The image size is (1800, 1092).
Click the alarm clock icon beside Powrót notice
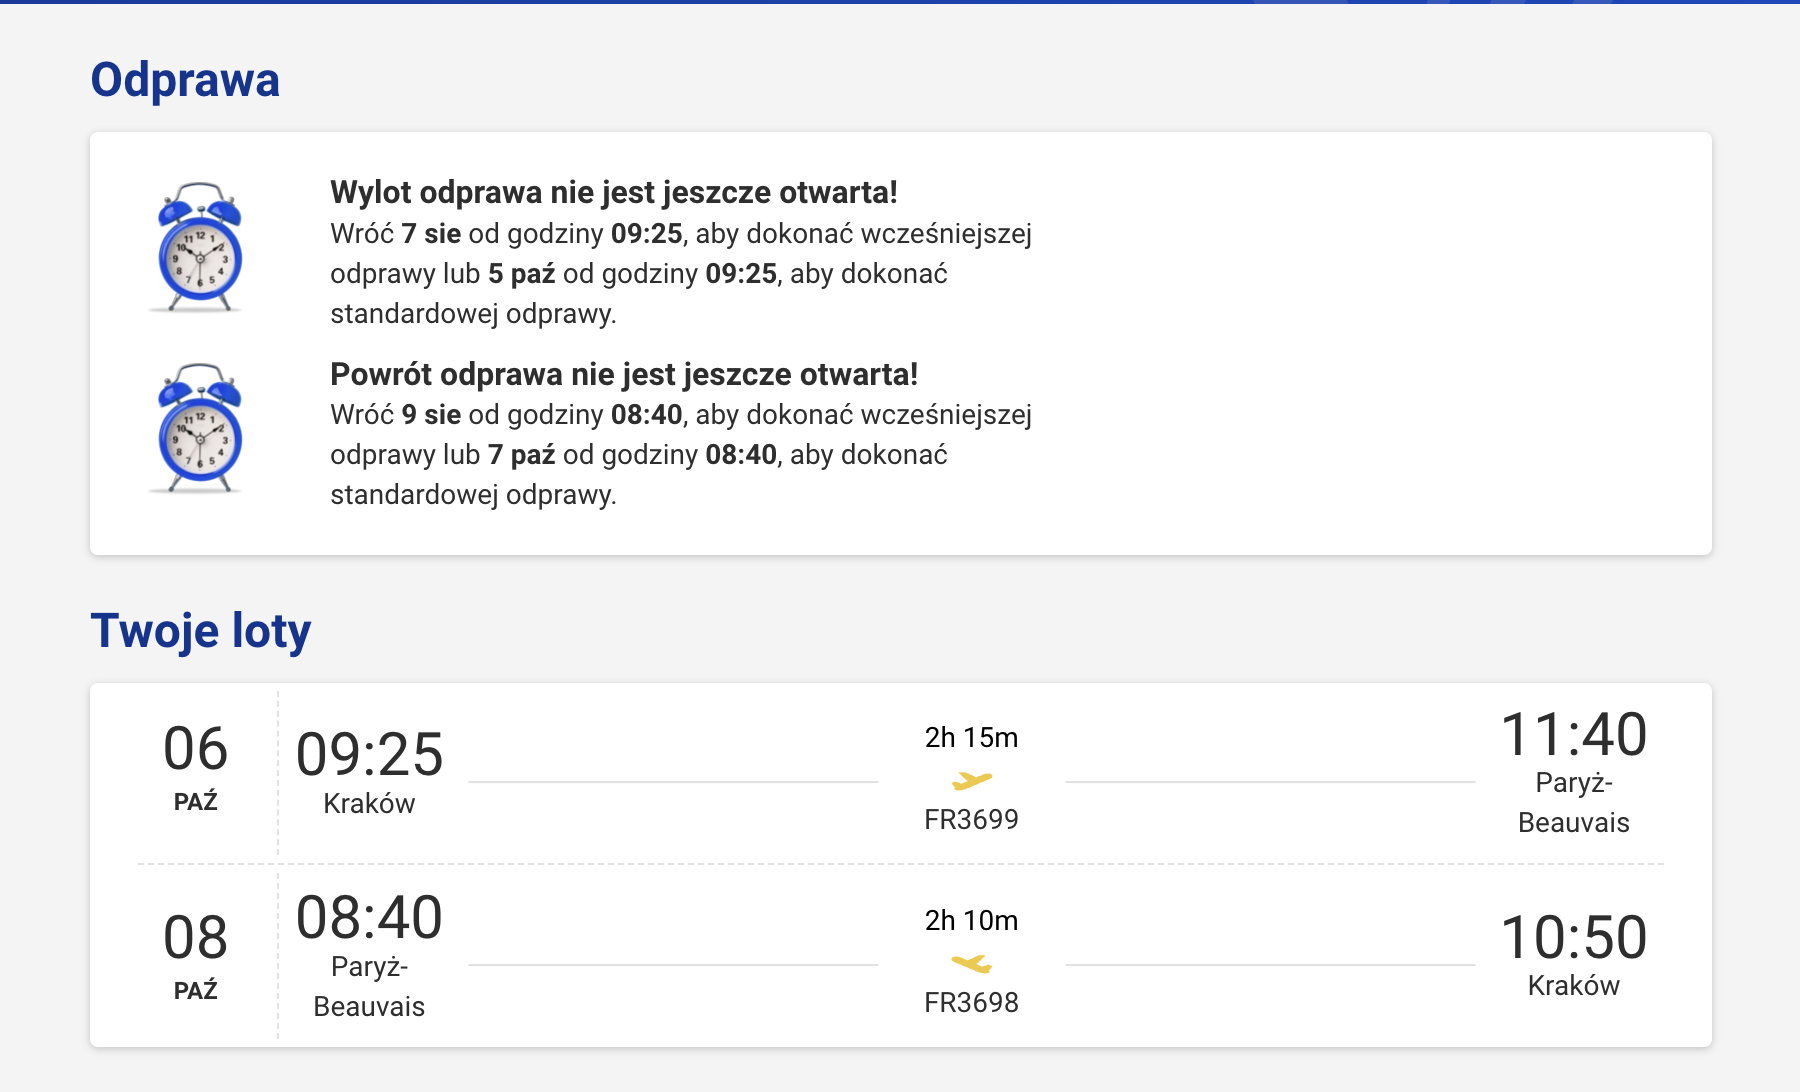pyautogui.click(x=200, y=429)
